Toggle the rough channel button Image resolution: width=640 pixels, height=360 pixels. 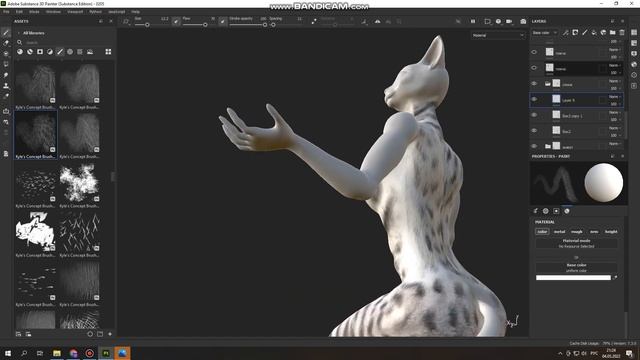click(577, 231)
